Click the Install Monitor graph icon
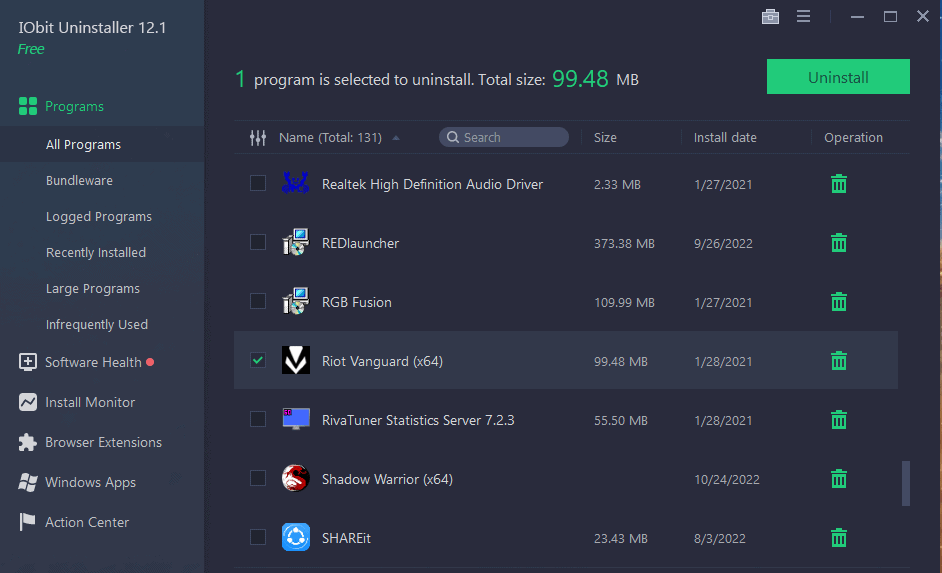The image size is (942, 573). [28, 402]
